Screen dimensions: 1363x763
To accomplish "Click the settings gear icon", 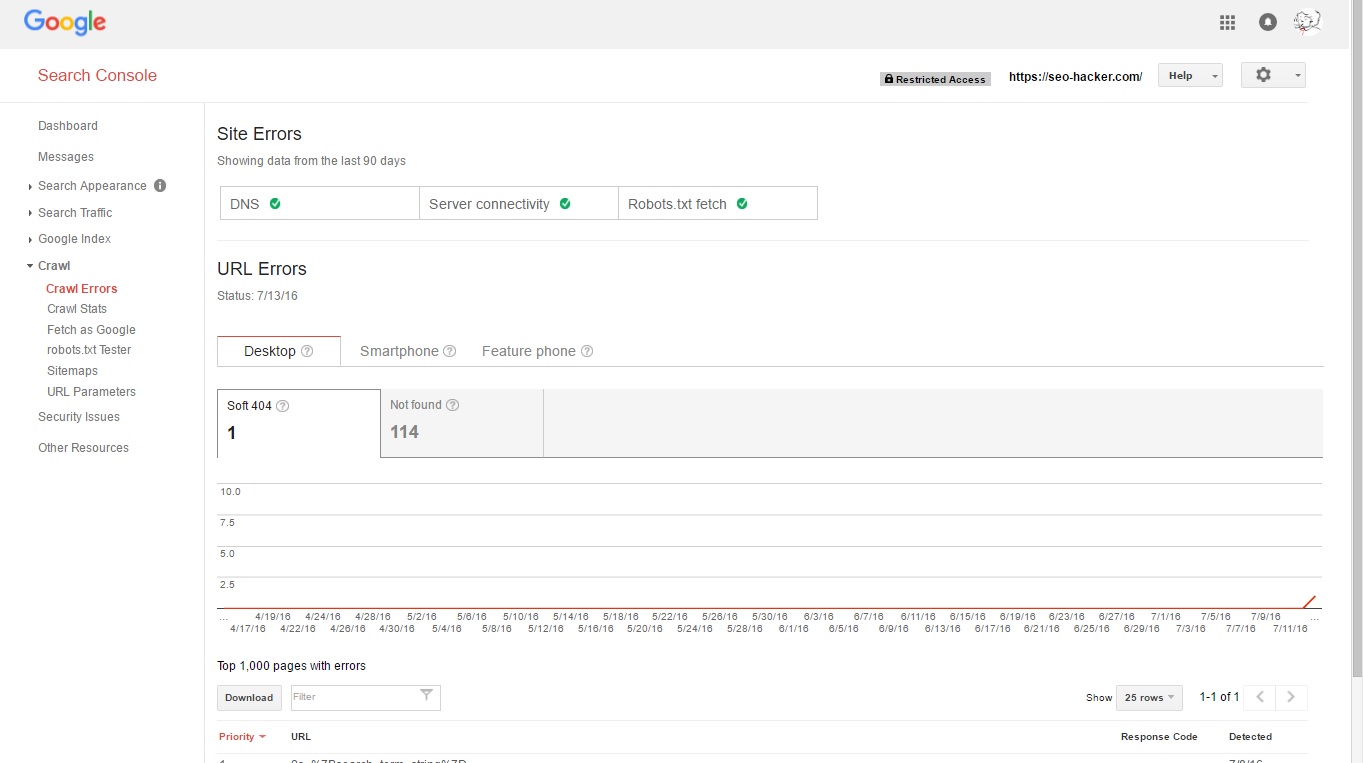I will point(1263,75).
